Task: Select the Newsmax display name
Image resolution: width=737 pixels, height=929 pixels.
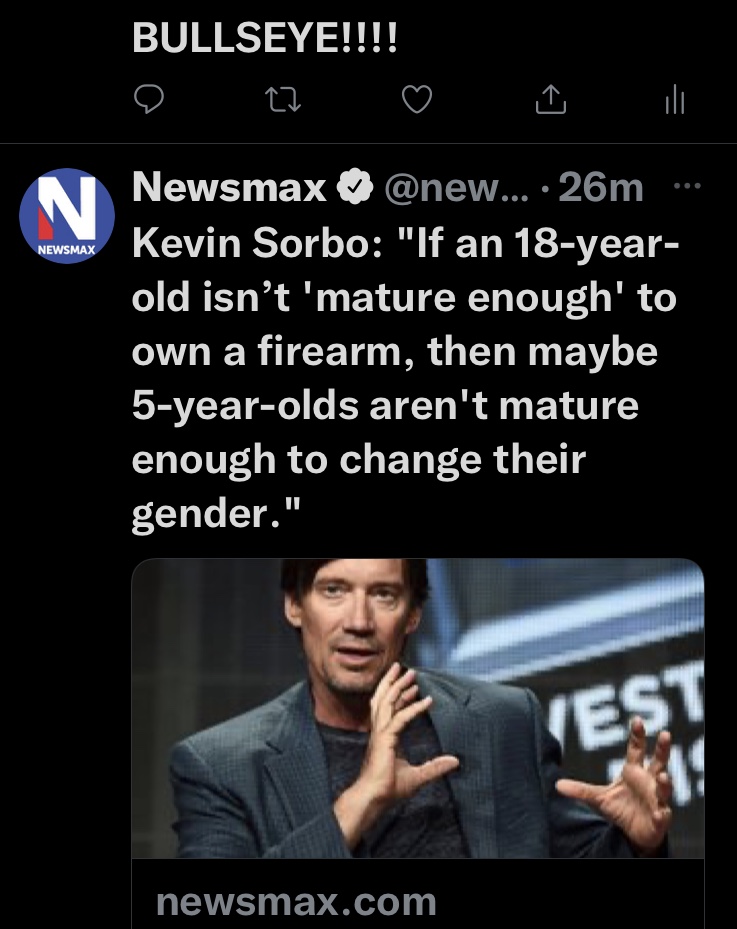Action: click(229, 187)
